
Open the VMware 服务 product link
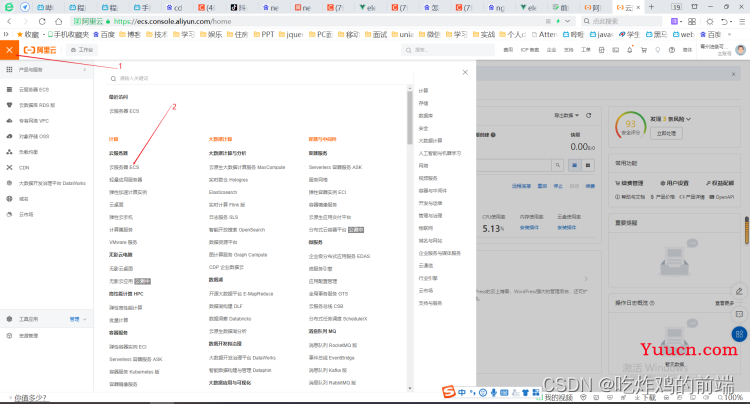pyautogui.click(x=123, y=242)
